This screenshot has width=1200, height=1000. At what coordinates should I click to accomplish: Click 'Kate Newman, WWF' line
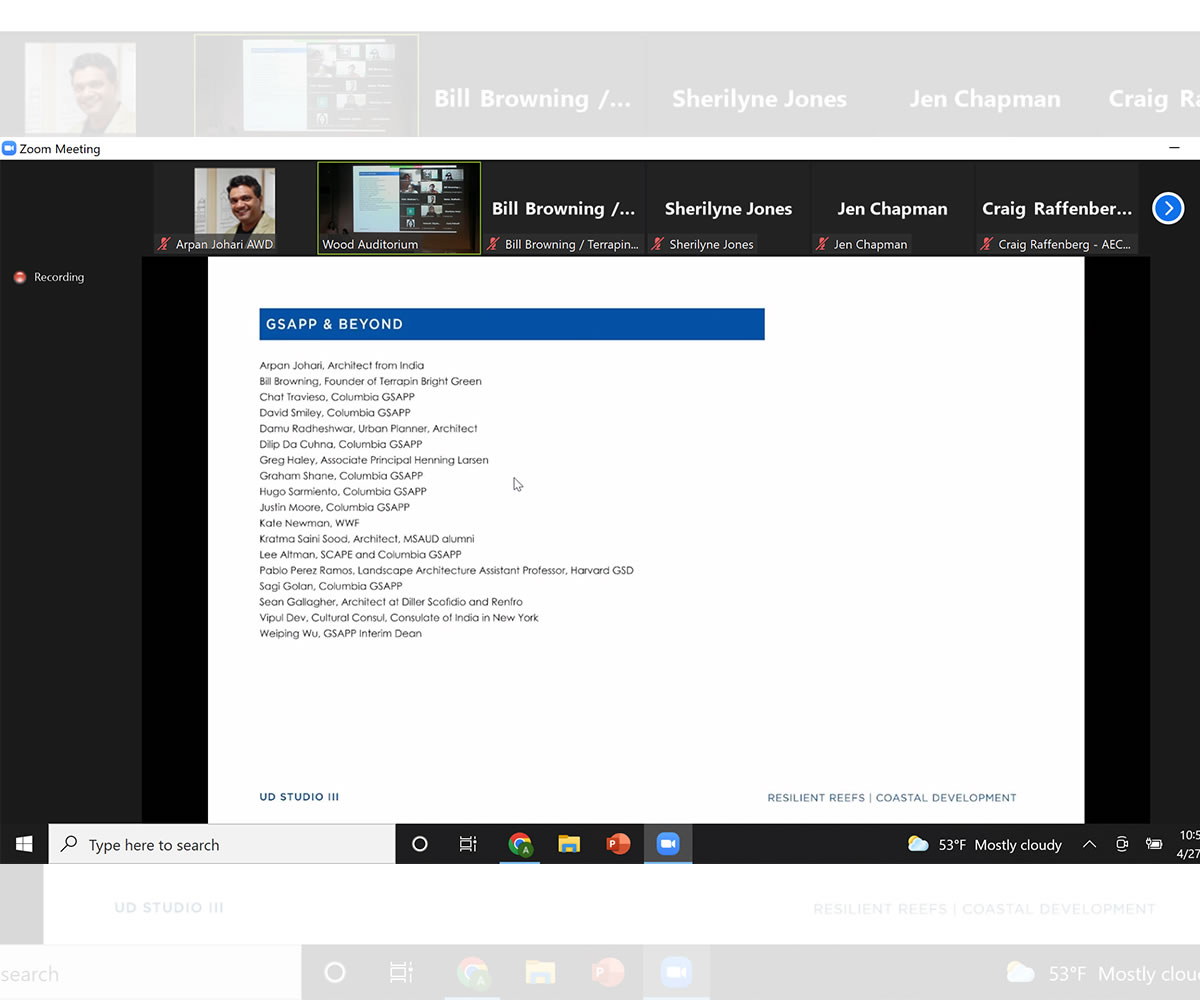click(309, 523)
